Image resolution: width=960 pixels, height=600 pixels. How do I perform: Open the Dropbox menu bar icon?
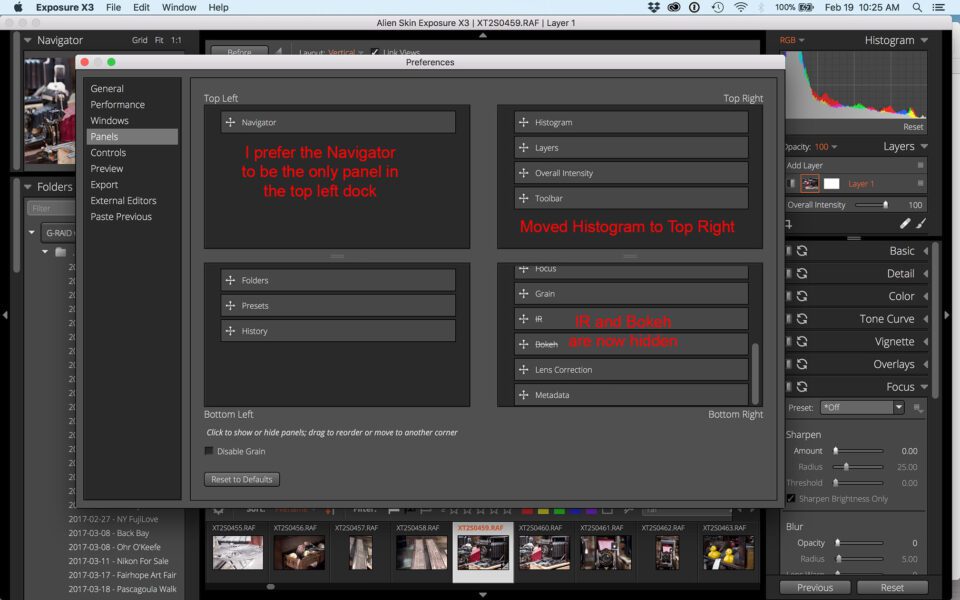(x=654, y=7)
